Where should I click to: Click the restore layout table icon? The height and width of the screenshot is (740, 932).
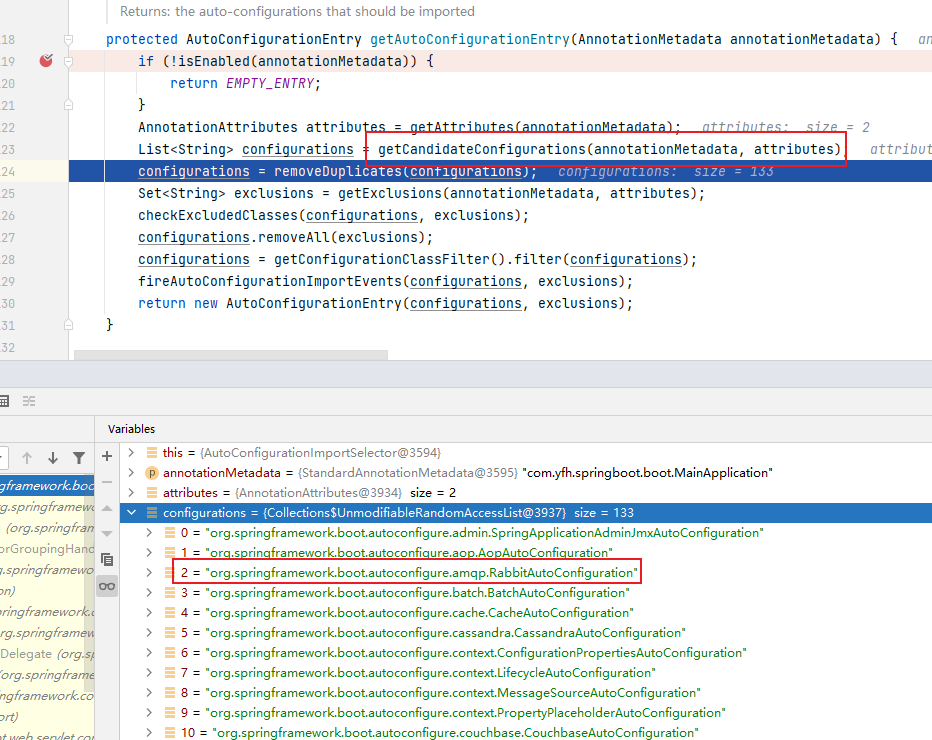click(4, 401)
